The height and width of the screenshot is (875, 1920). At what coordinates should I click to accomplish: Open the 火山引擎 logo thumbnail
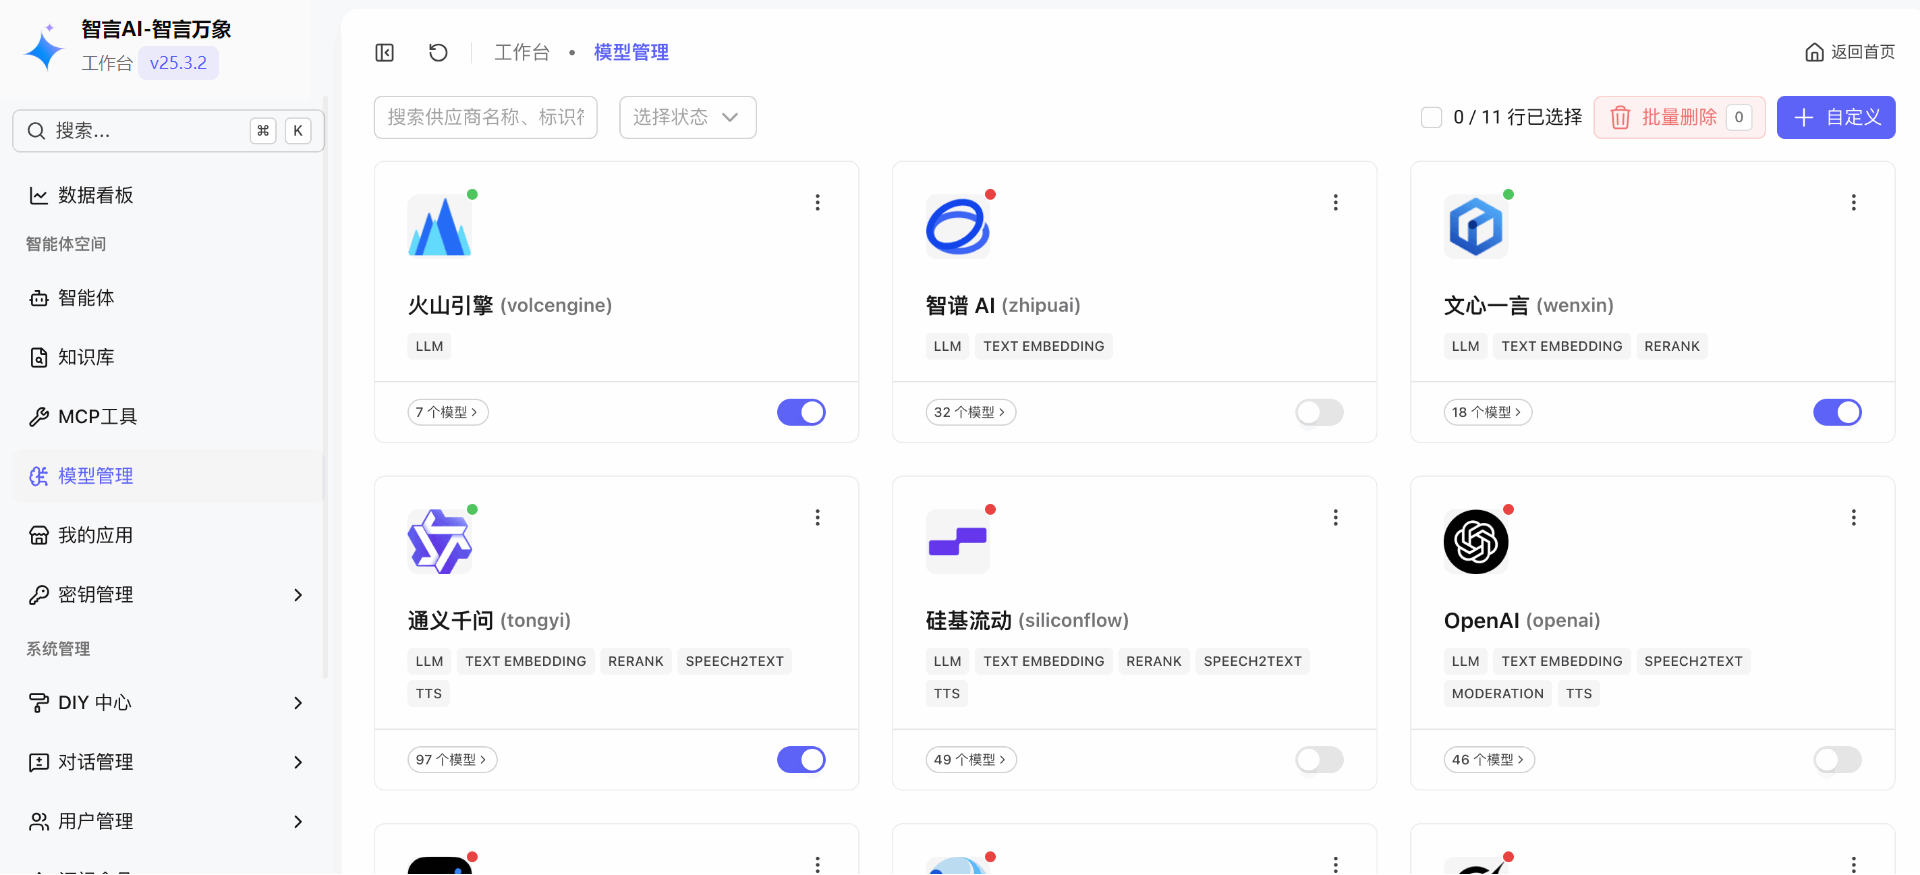tap(440, 226)
